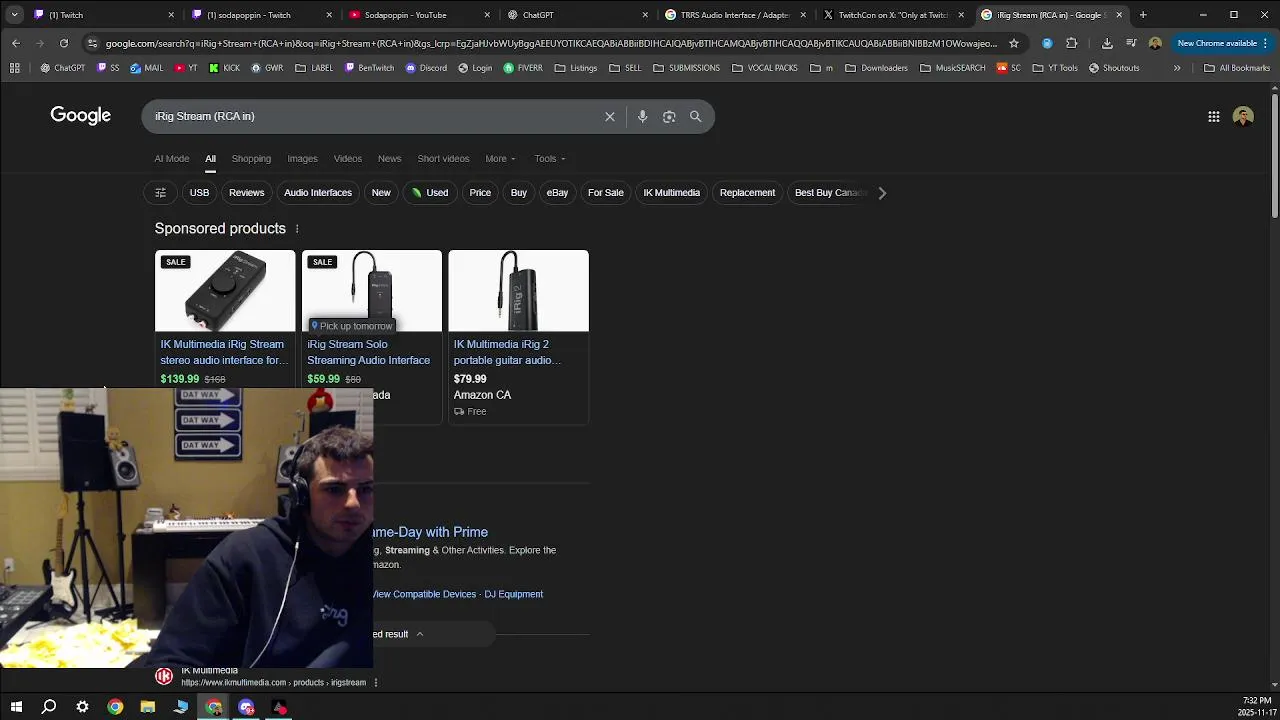Apply the USB filter chip
Viewport: 1280px width, 720px height.
pyautogui.click(x=199, y=193)
